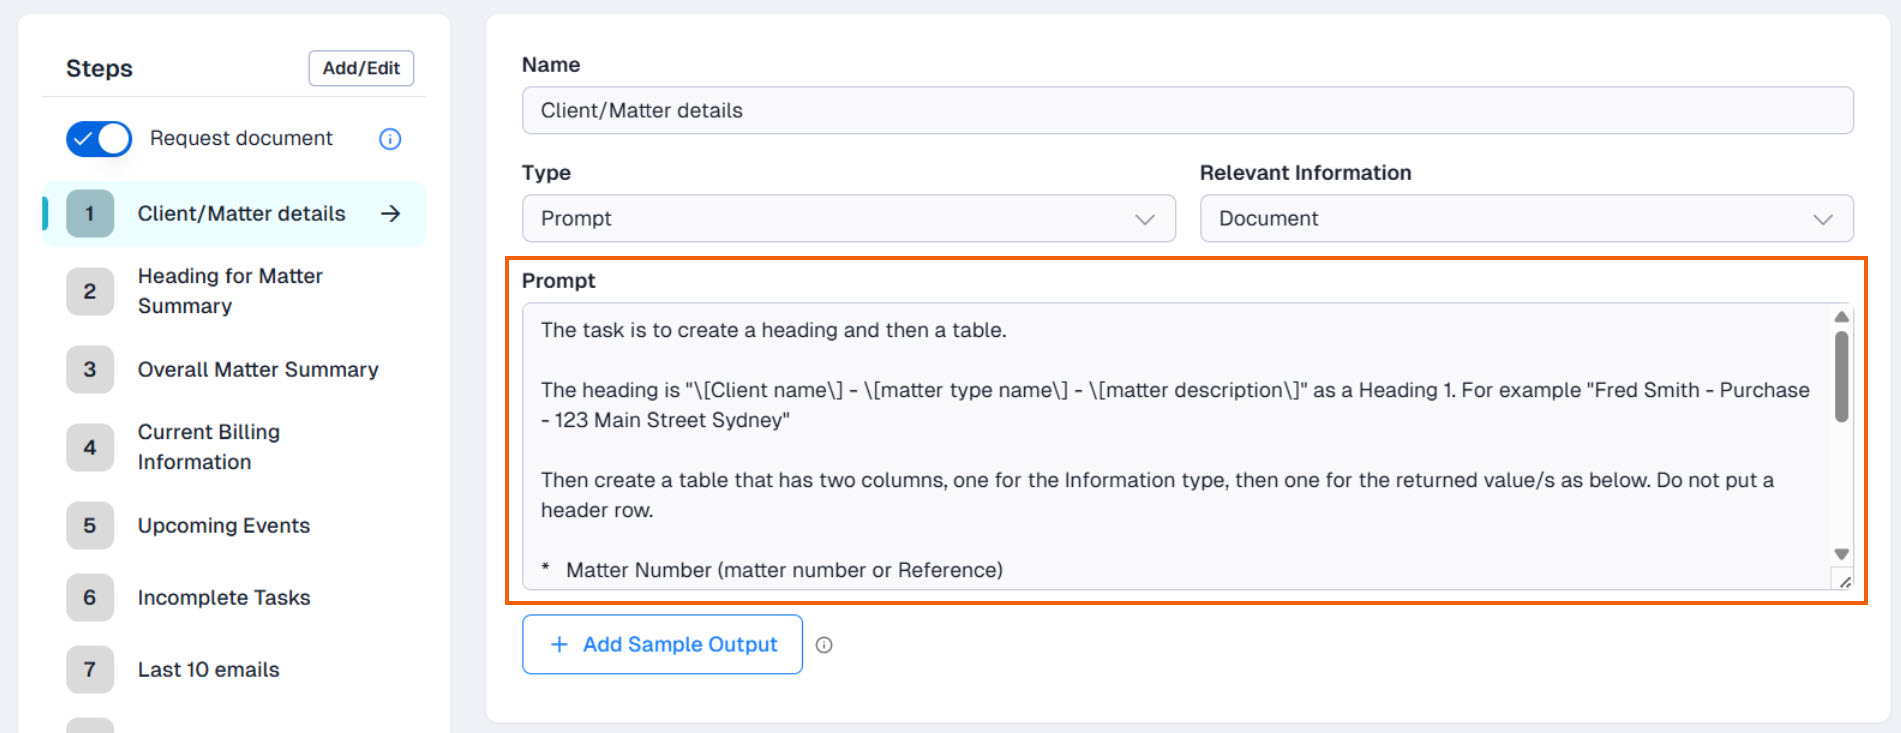The height and width of the screenshot is (733, 1901).
Task: Expand the Relevant Information dropdown
Action: coord(1526,218)
